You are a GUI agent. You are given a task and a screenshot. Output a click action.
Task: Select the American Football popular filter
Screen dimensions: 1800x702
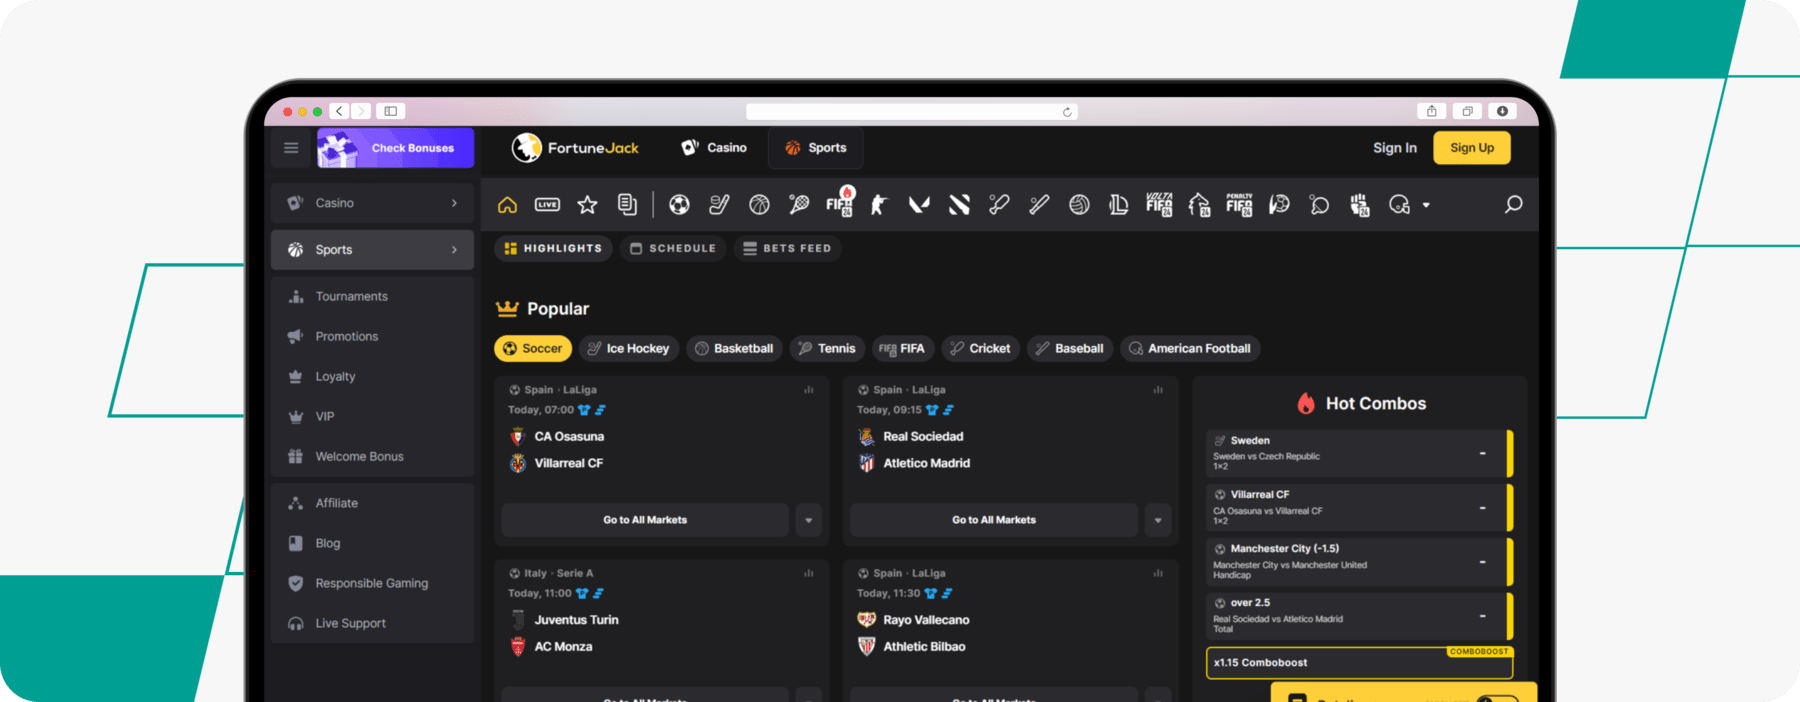pos(1190,348)
